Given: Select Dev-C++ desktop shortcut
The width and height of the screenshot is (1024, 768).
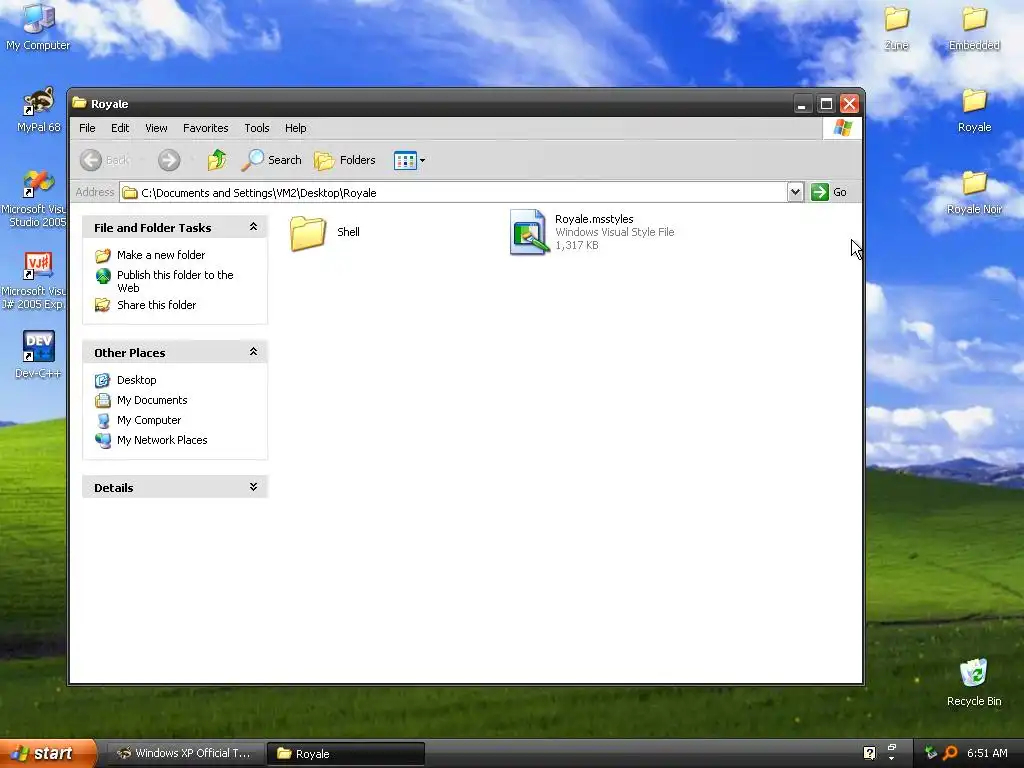Looking at the screenshot, I should (38, 356).
